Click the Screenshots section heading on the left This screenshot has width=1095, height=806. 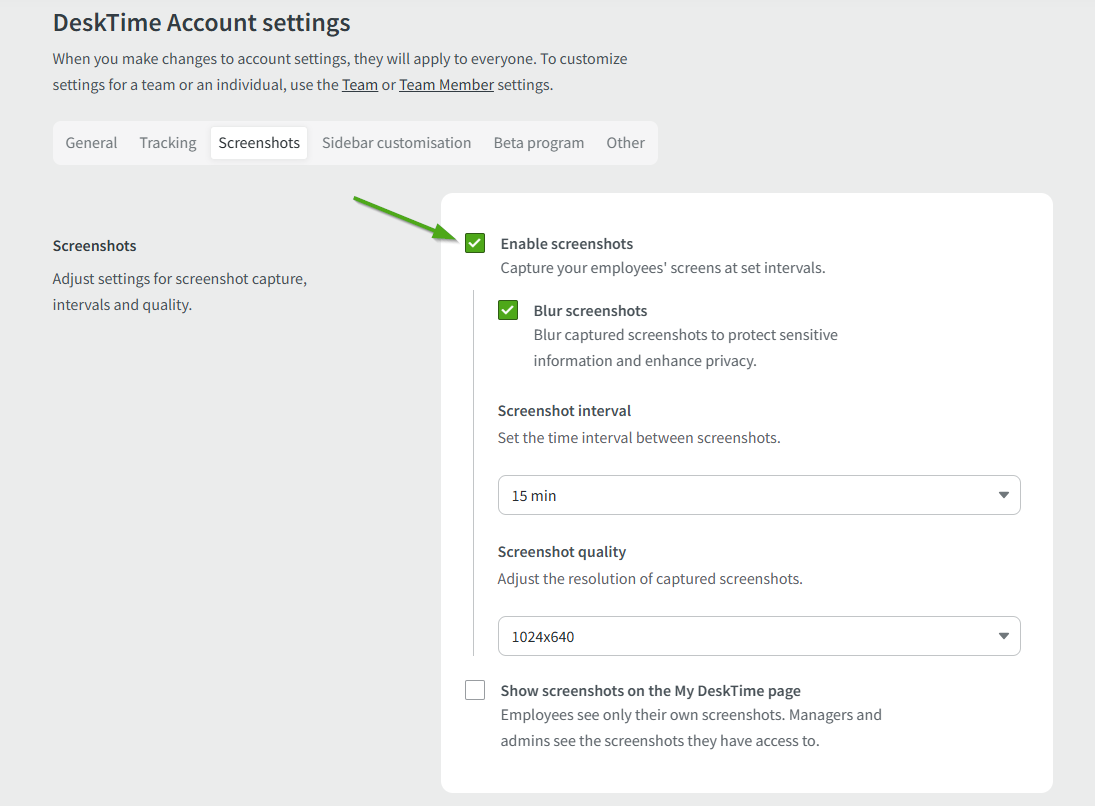coord(94,246)
